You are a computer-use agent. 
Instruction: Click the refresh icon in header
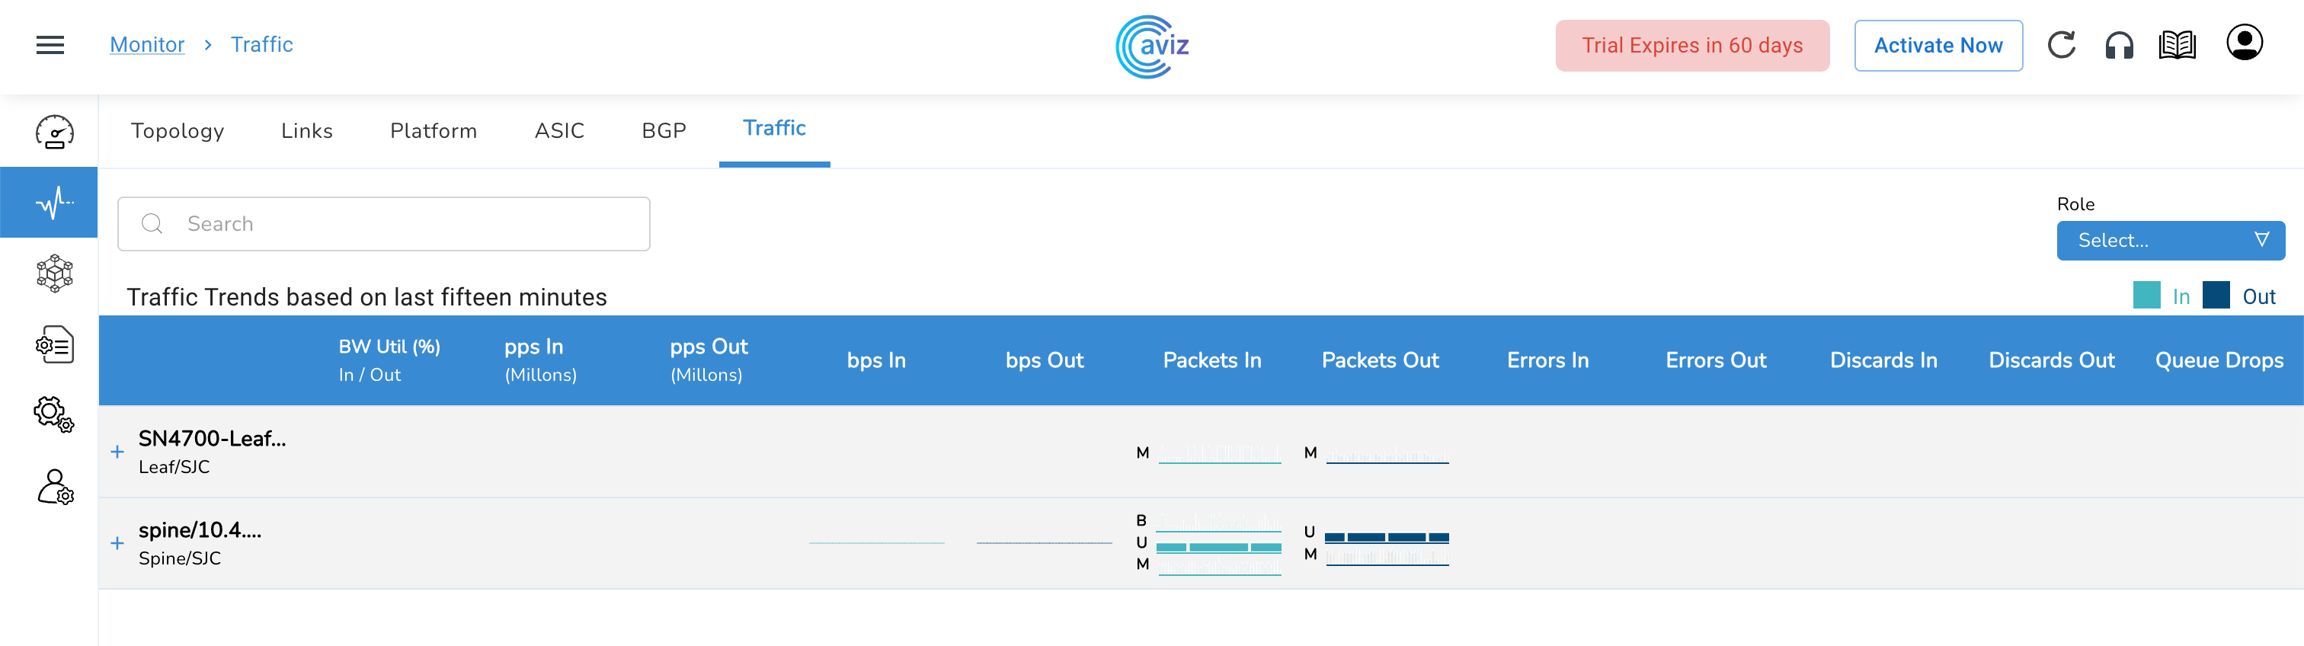2061,45
